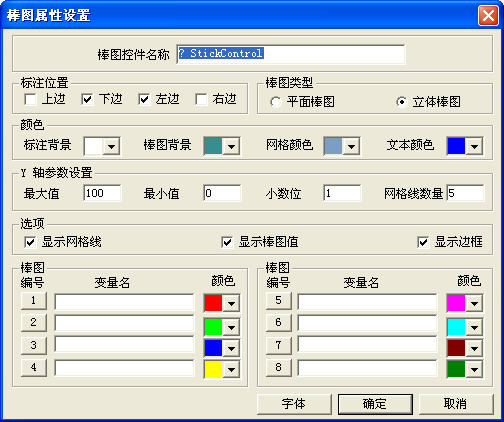Select the 平面棒图 radio button

pos(276,102)
